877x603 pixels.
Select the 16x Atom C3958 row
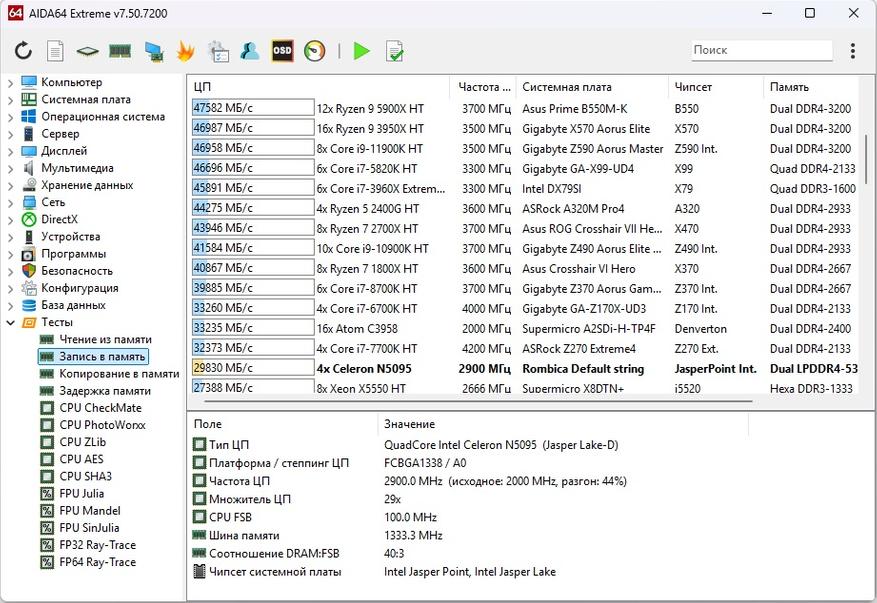coord(524,328)
